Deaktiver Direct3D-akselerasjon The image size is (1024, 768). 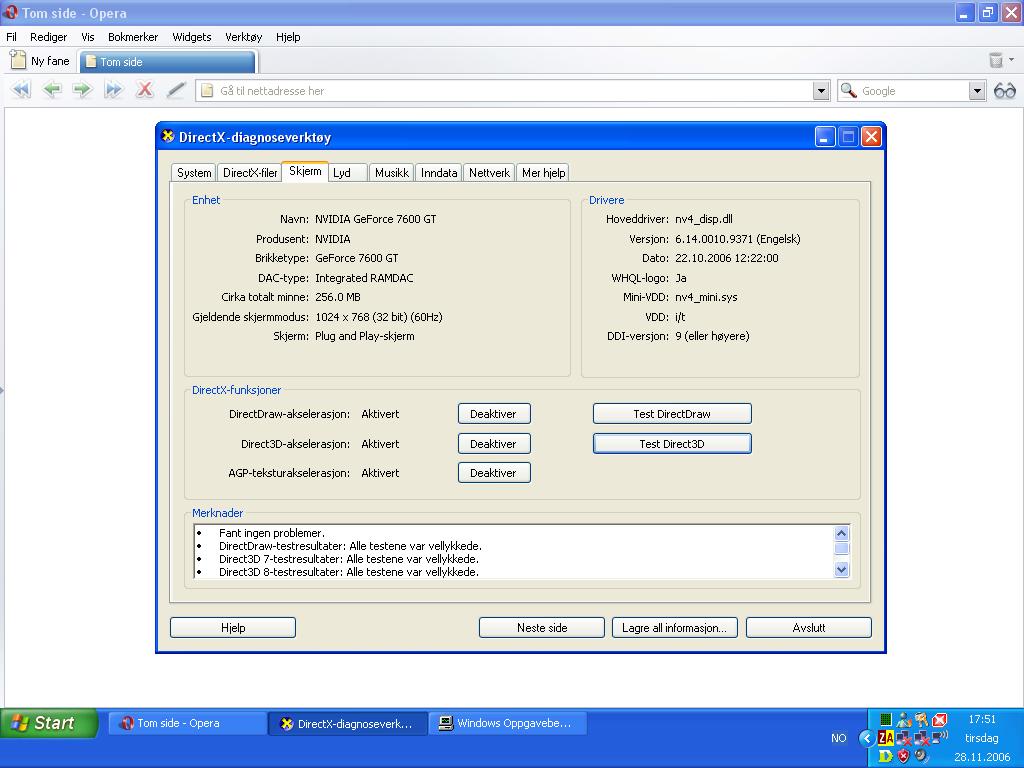coord(494,444)
